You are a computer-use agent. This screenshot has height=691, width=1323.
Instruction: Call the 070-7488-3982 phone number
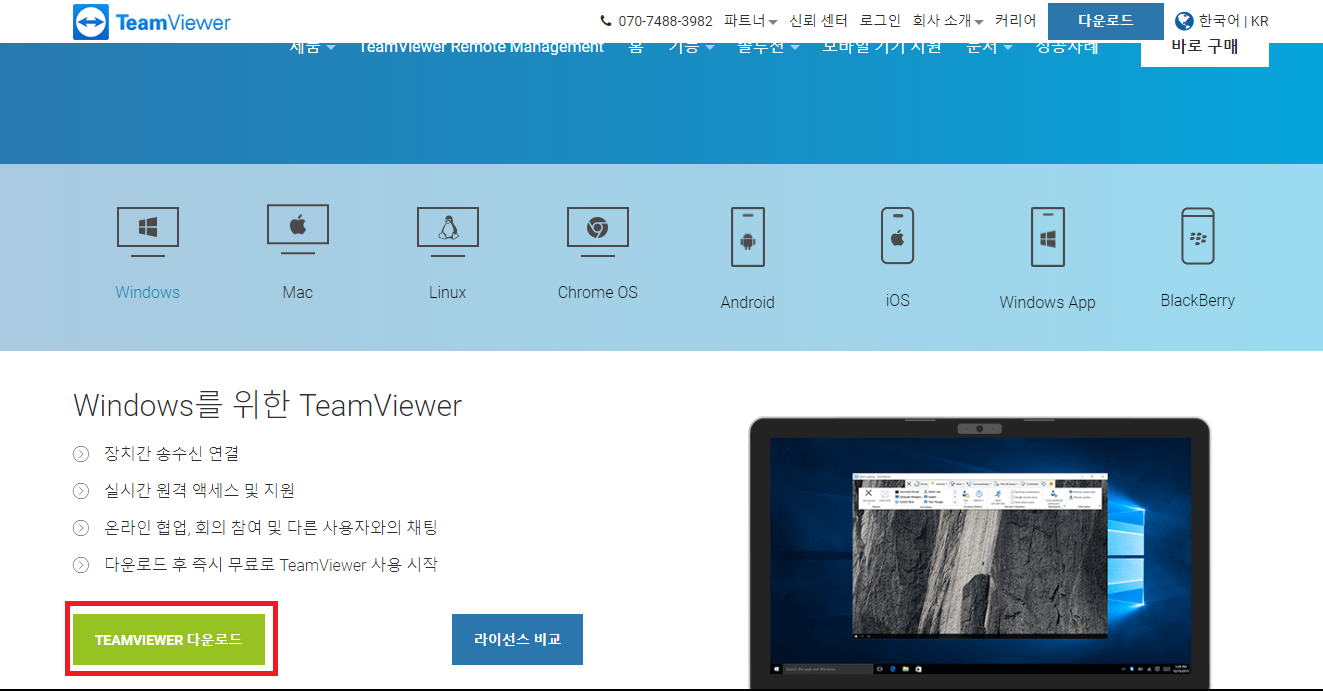point(665,21)
